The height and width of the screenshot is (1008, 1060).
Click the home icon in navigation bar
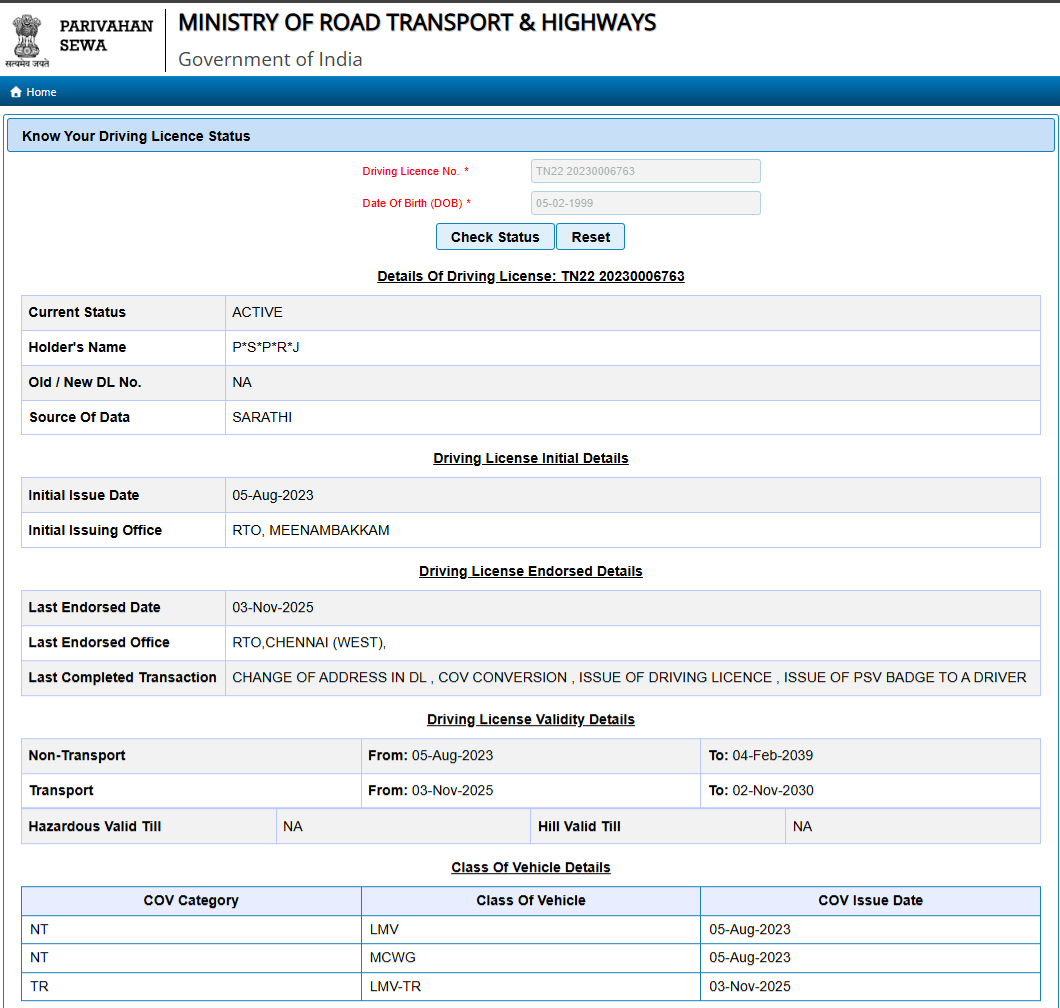click(x=16, y=92)
